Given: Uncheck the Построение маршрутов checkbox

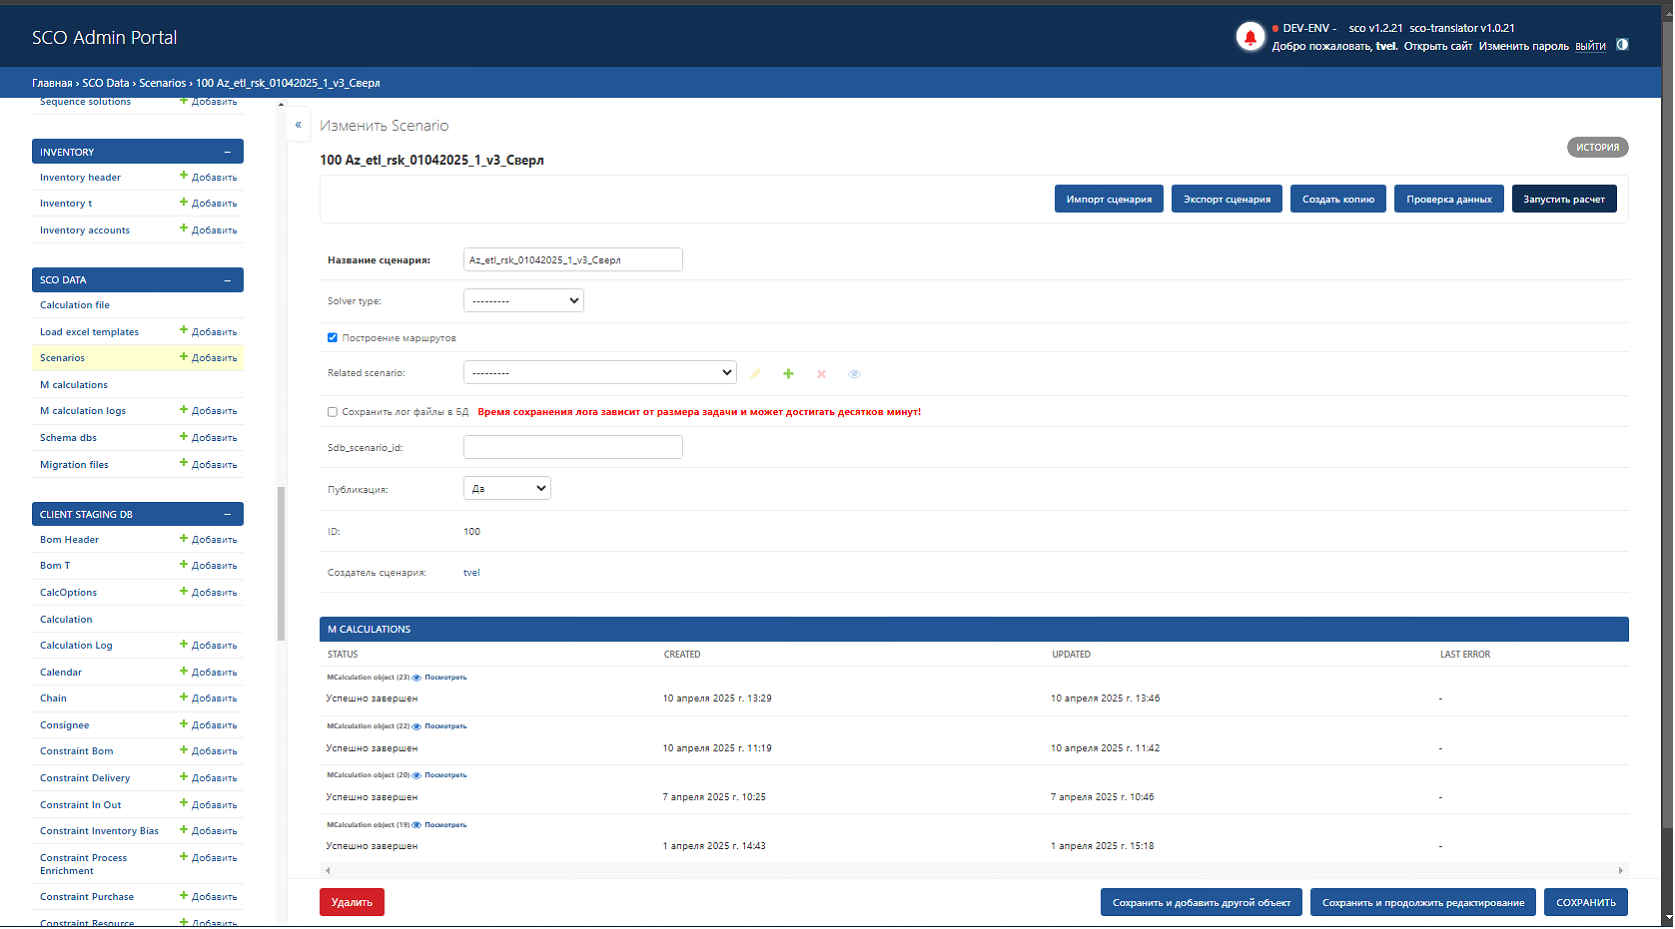Looking at the screenshot, I should (x=332, y=338).
